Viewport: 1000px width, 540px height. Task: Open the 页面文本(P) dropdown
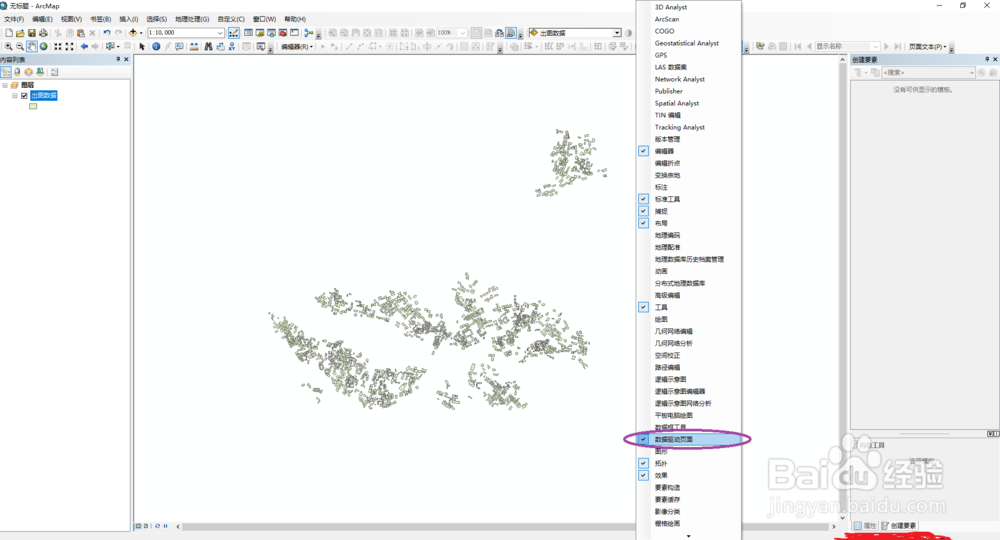(928, 47)
